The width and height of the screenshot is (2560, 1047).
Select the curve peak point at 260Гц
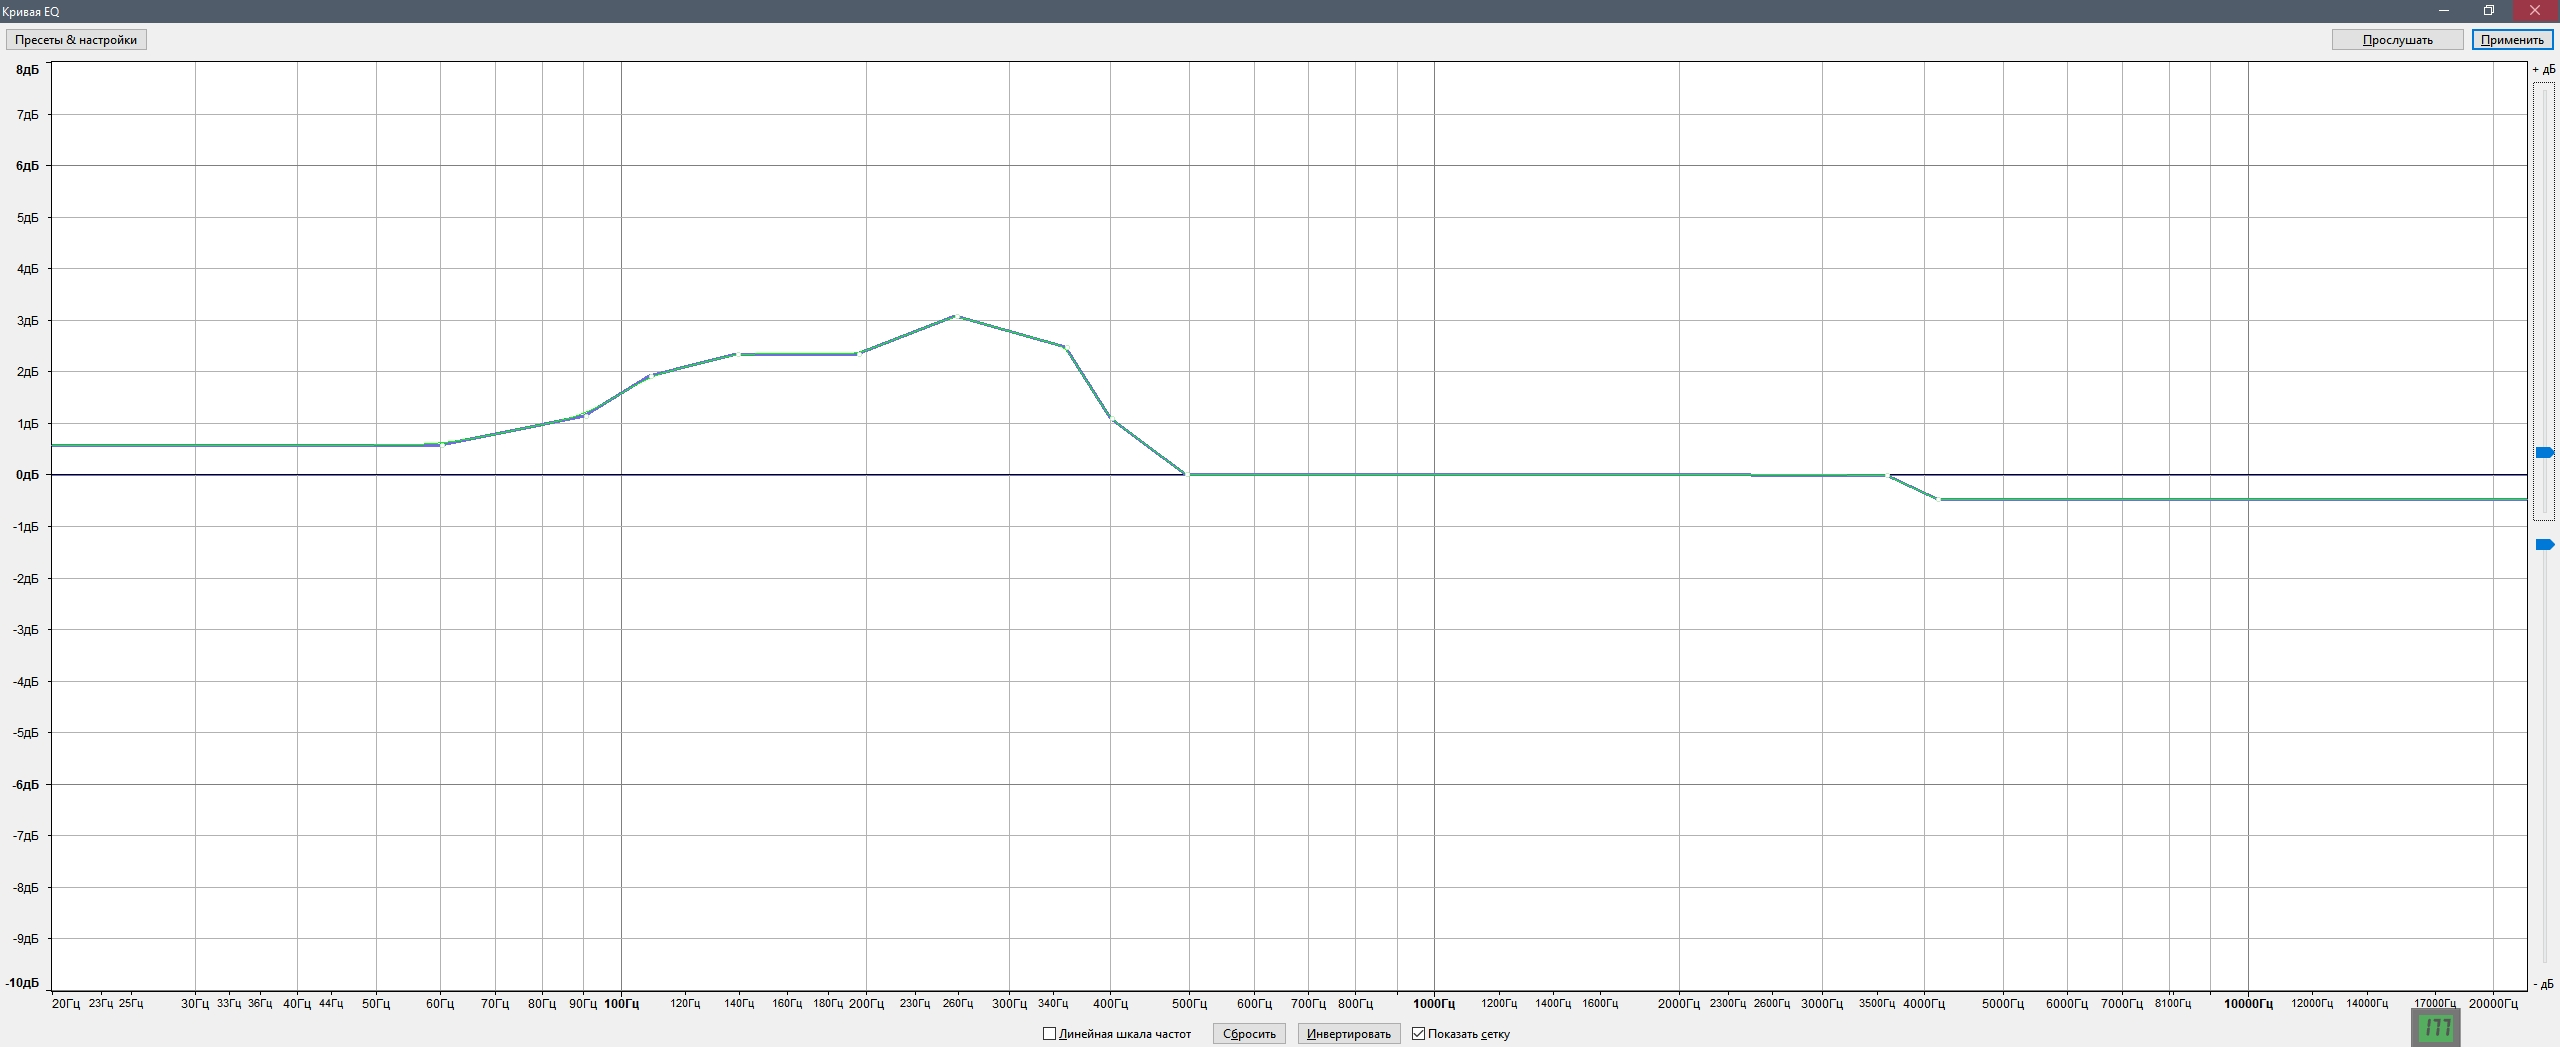pyautogui.click(x=956, y=315)
